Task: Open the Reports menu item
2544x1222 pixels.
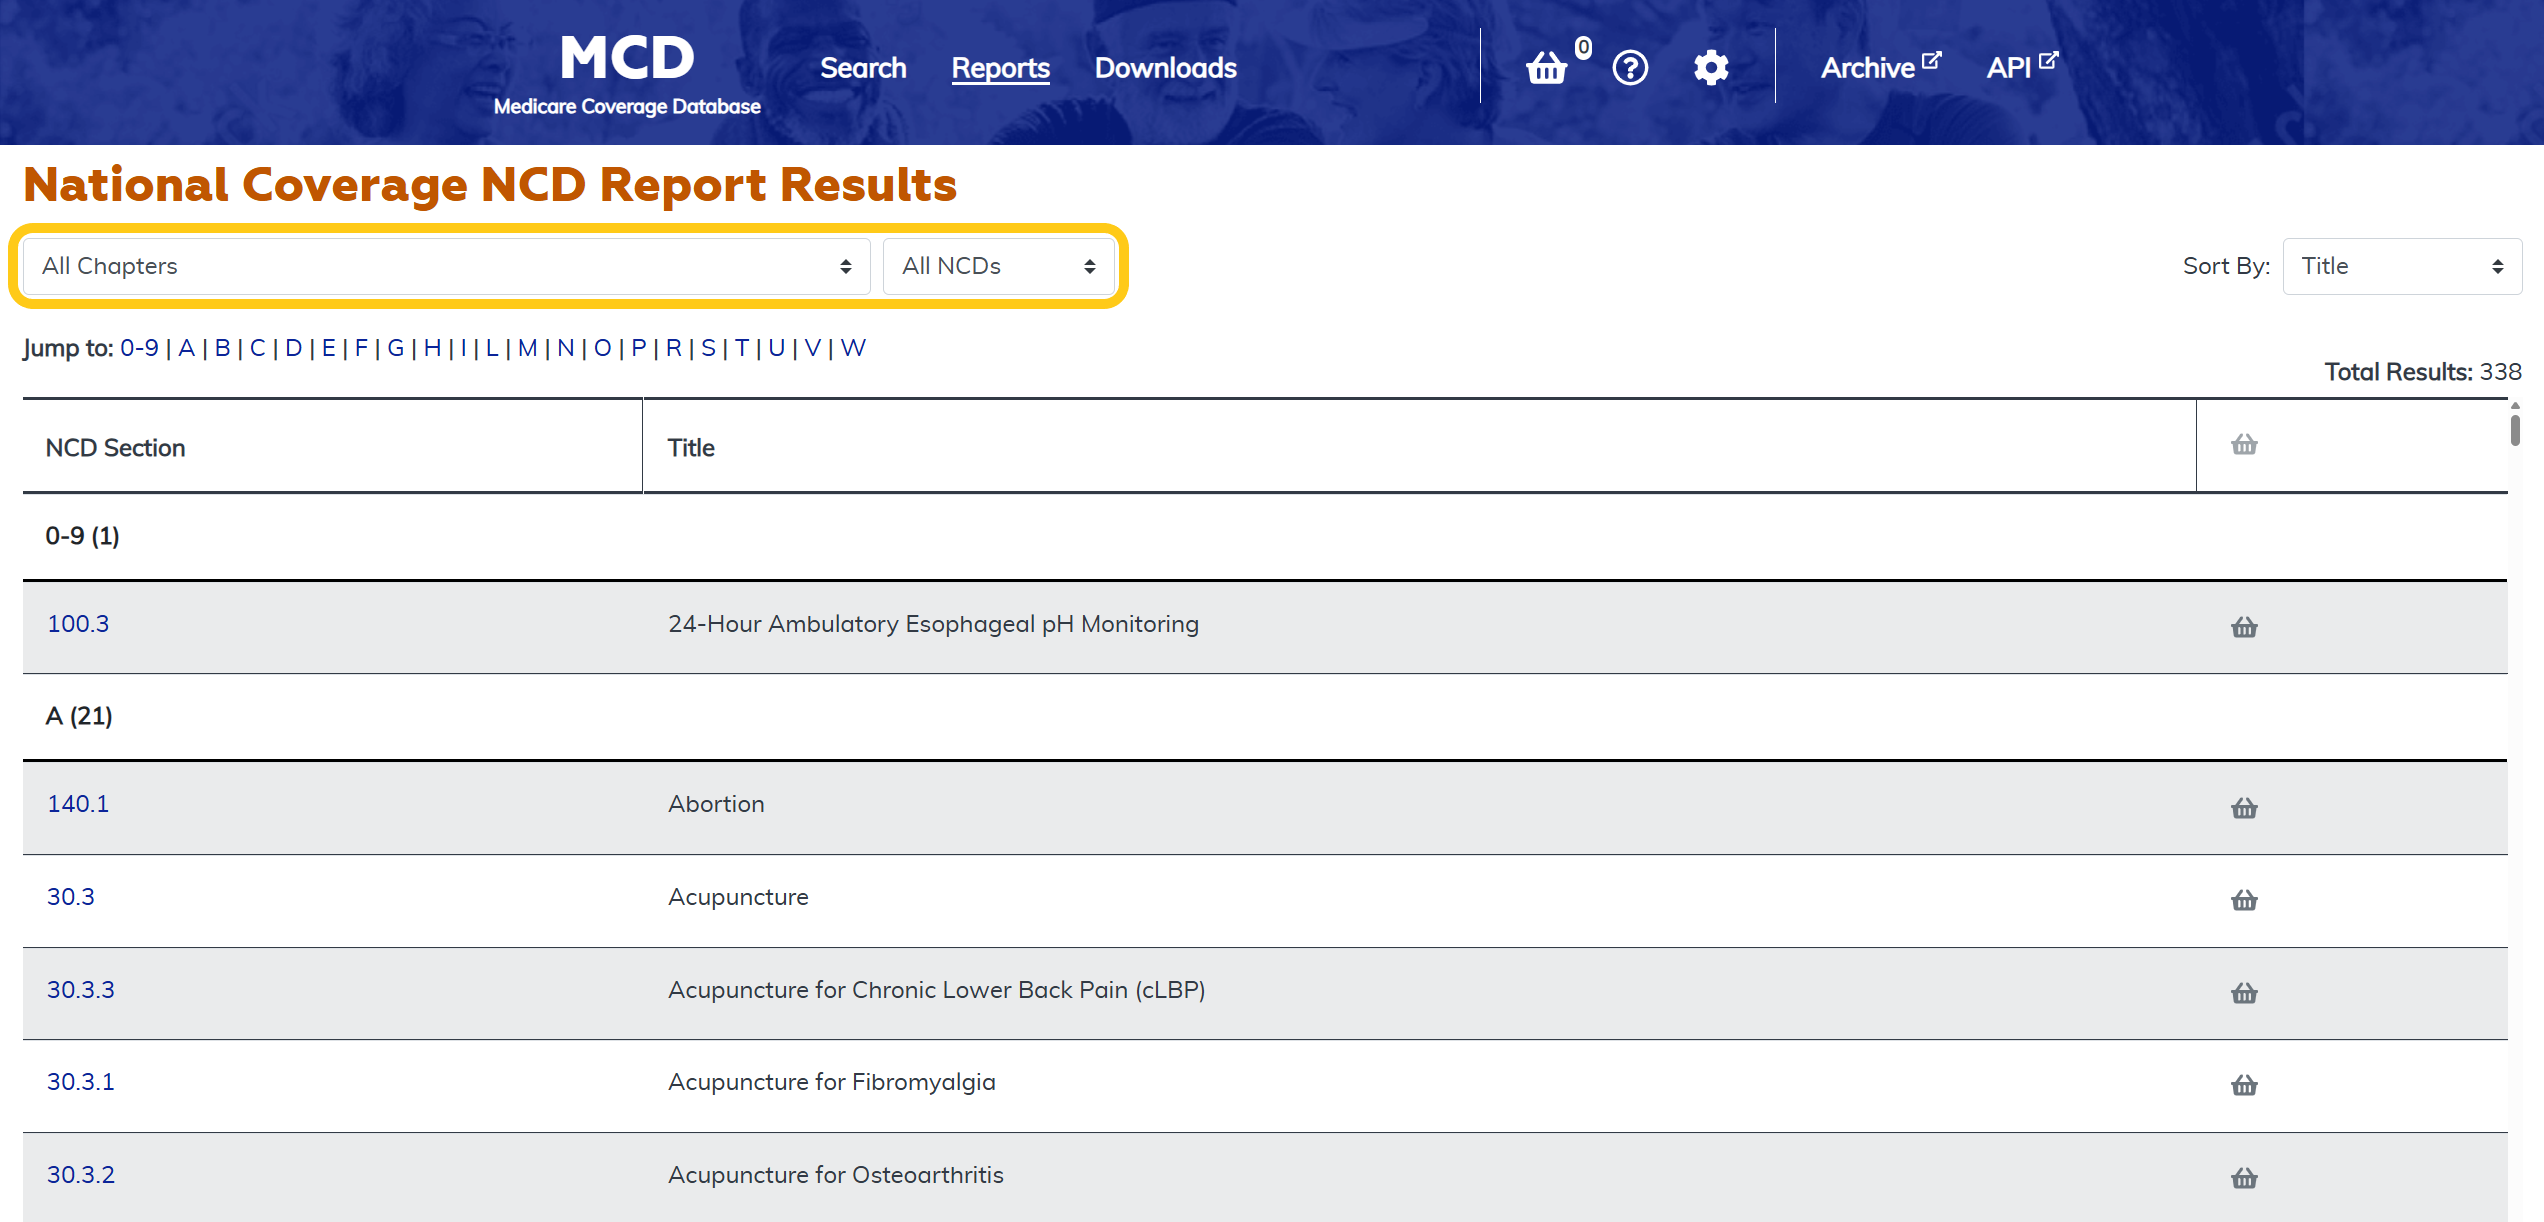Action: [1000, 68]
